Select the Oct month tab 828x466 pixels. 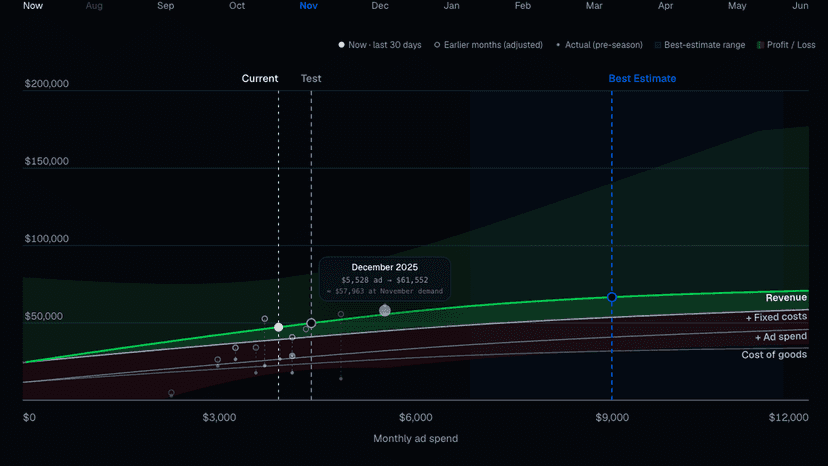point(237,6)
